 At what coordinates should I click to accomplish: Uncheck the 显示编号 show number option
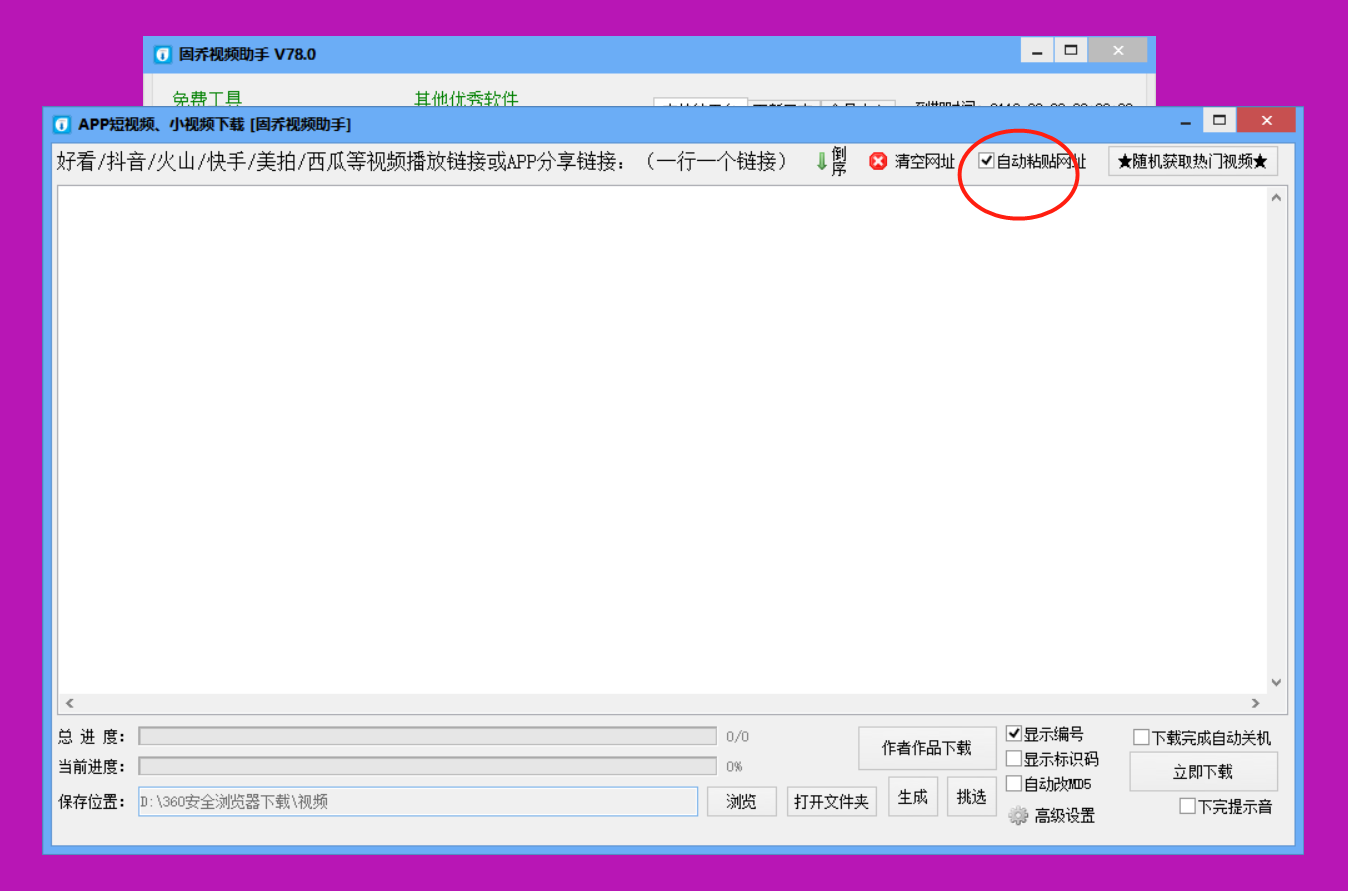point(1014,733)
